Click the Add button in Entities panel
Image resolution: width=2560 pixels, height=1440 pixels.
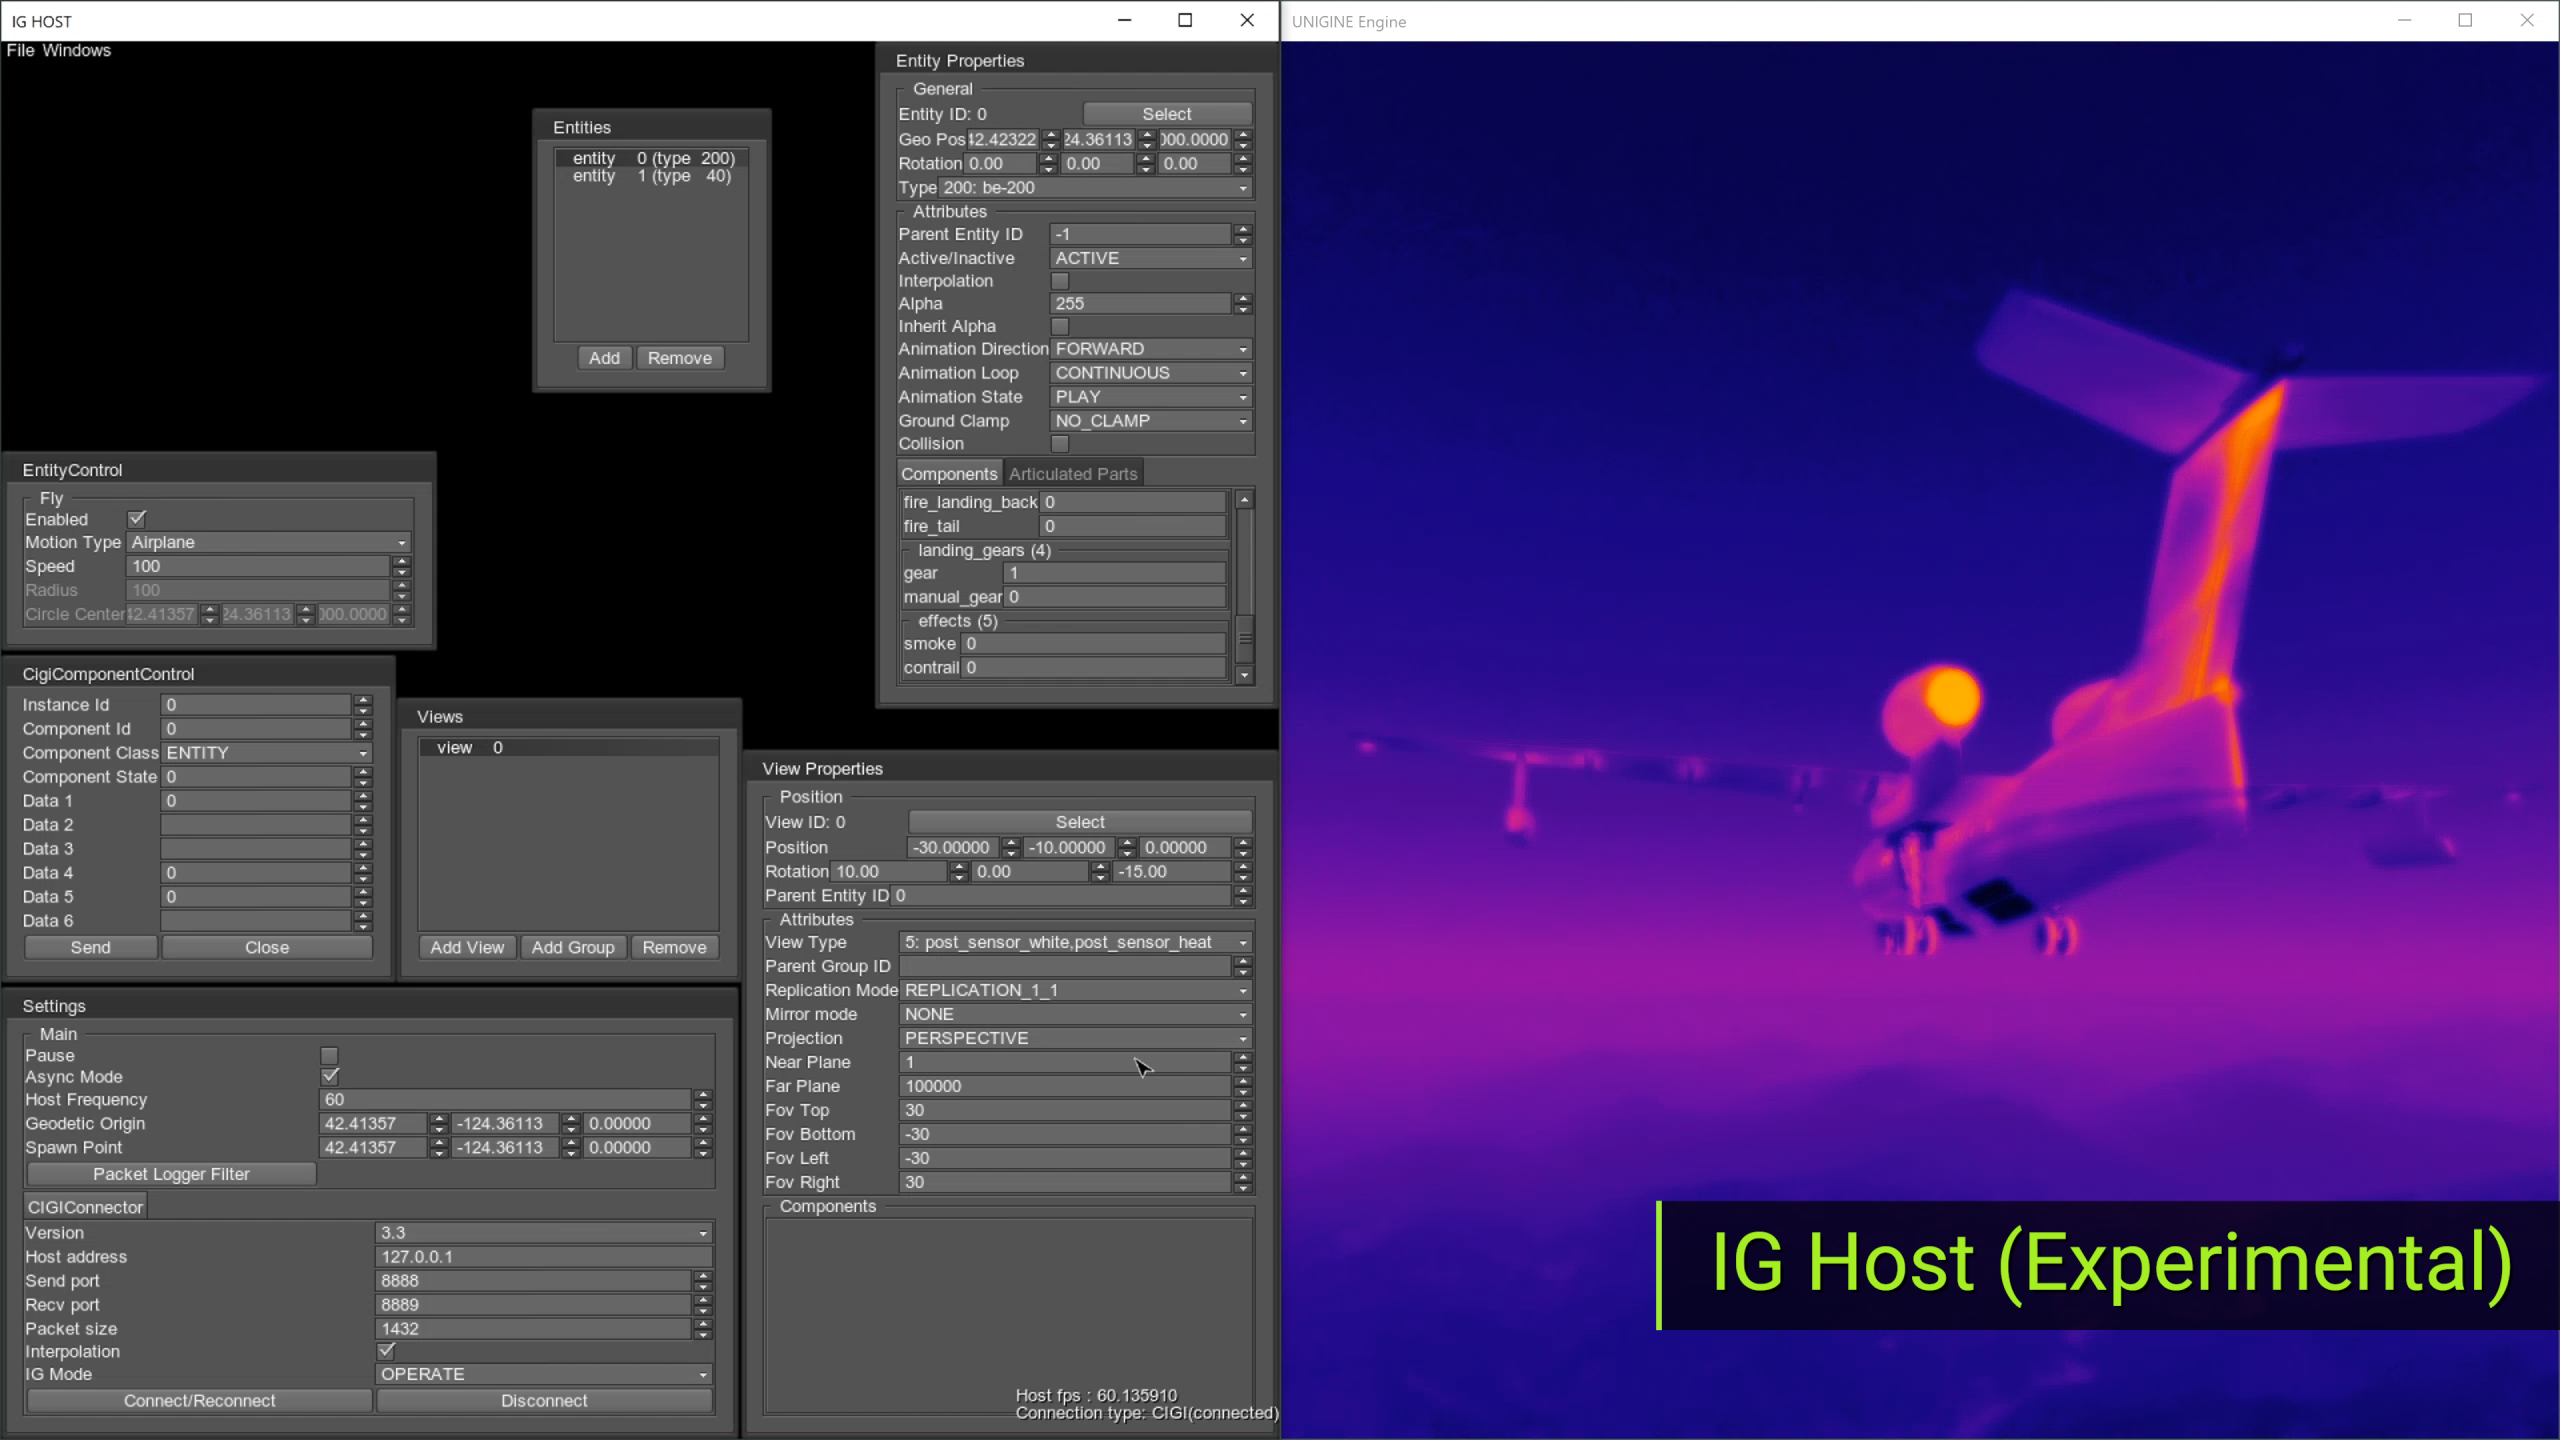(x=603, y=357)
